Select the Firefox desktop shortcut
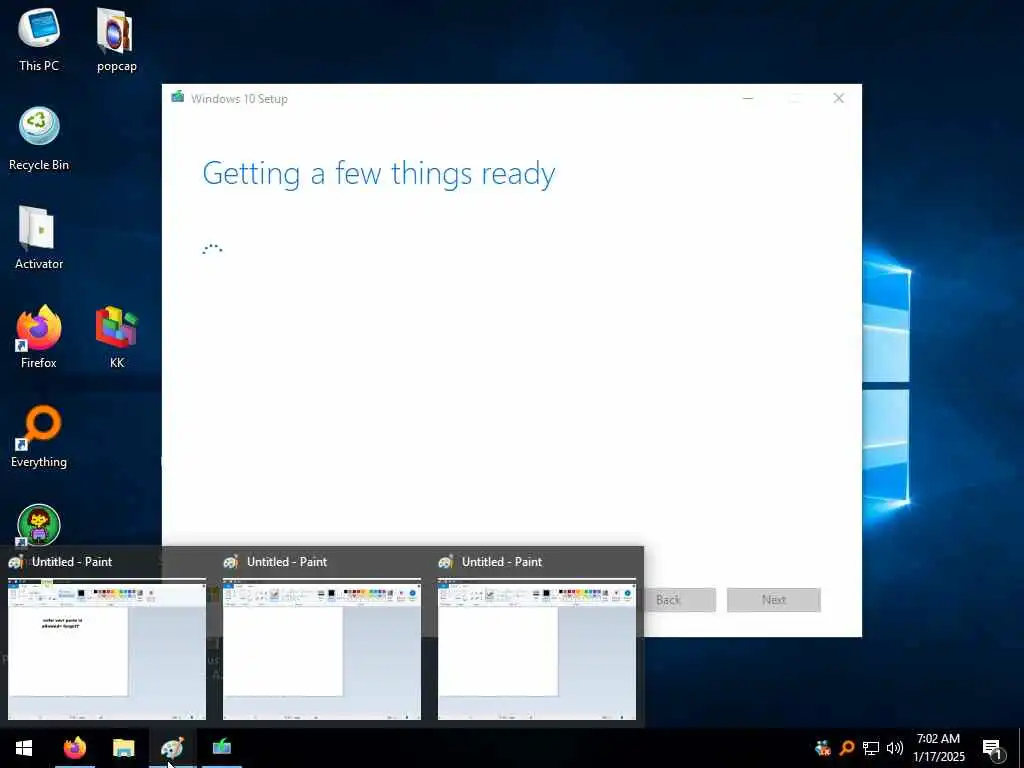 pyautogui.click(x=39, y=337)
